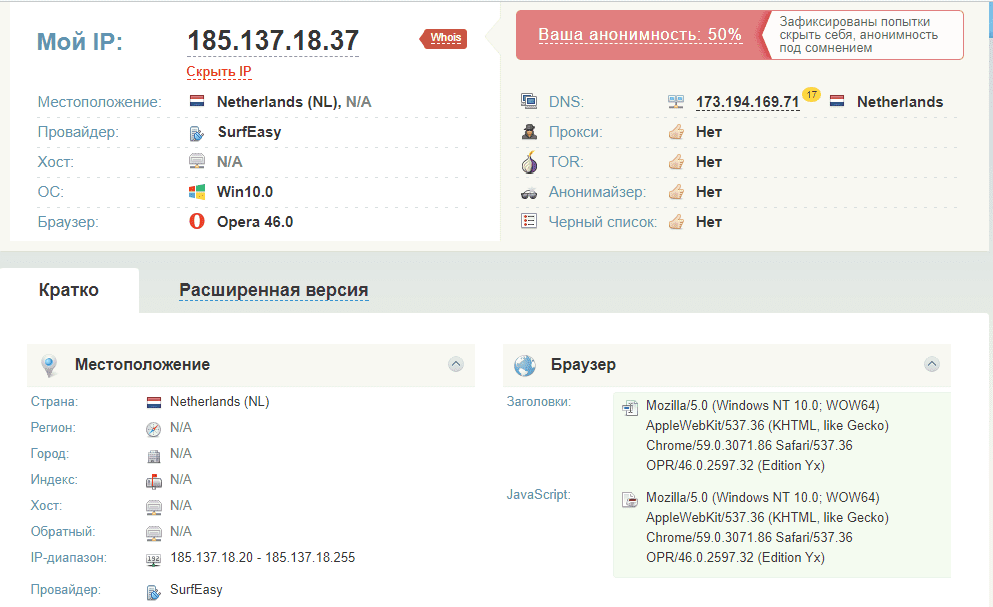This screenshot has height=607, width=993.
Task: Click the Регион compass icon
Action: click(153, 429)
